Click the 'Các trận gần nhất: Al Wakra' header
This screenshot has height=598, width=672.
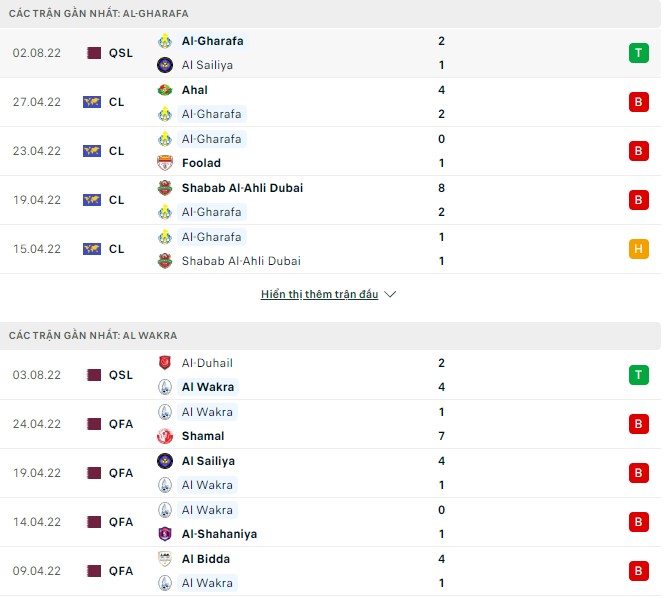[x=93, y=336]
